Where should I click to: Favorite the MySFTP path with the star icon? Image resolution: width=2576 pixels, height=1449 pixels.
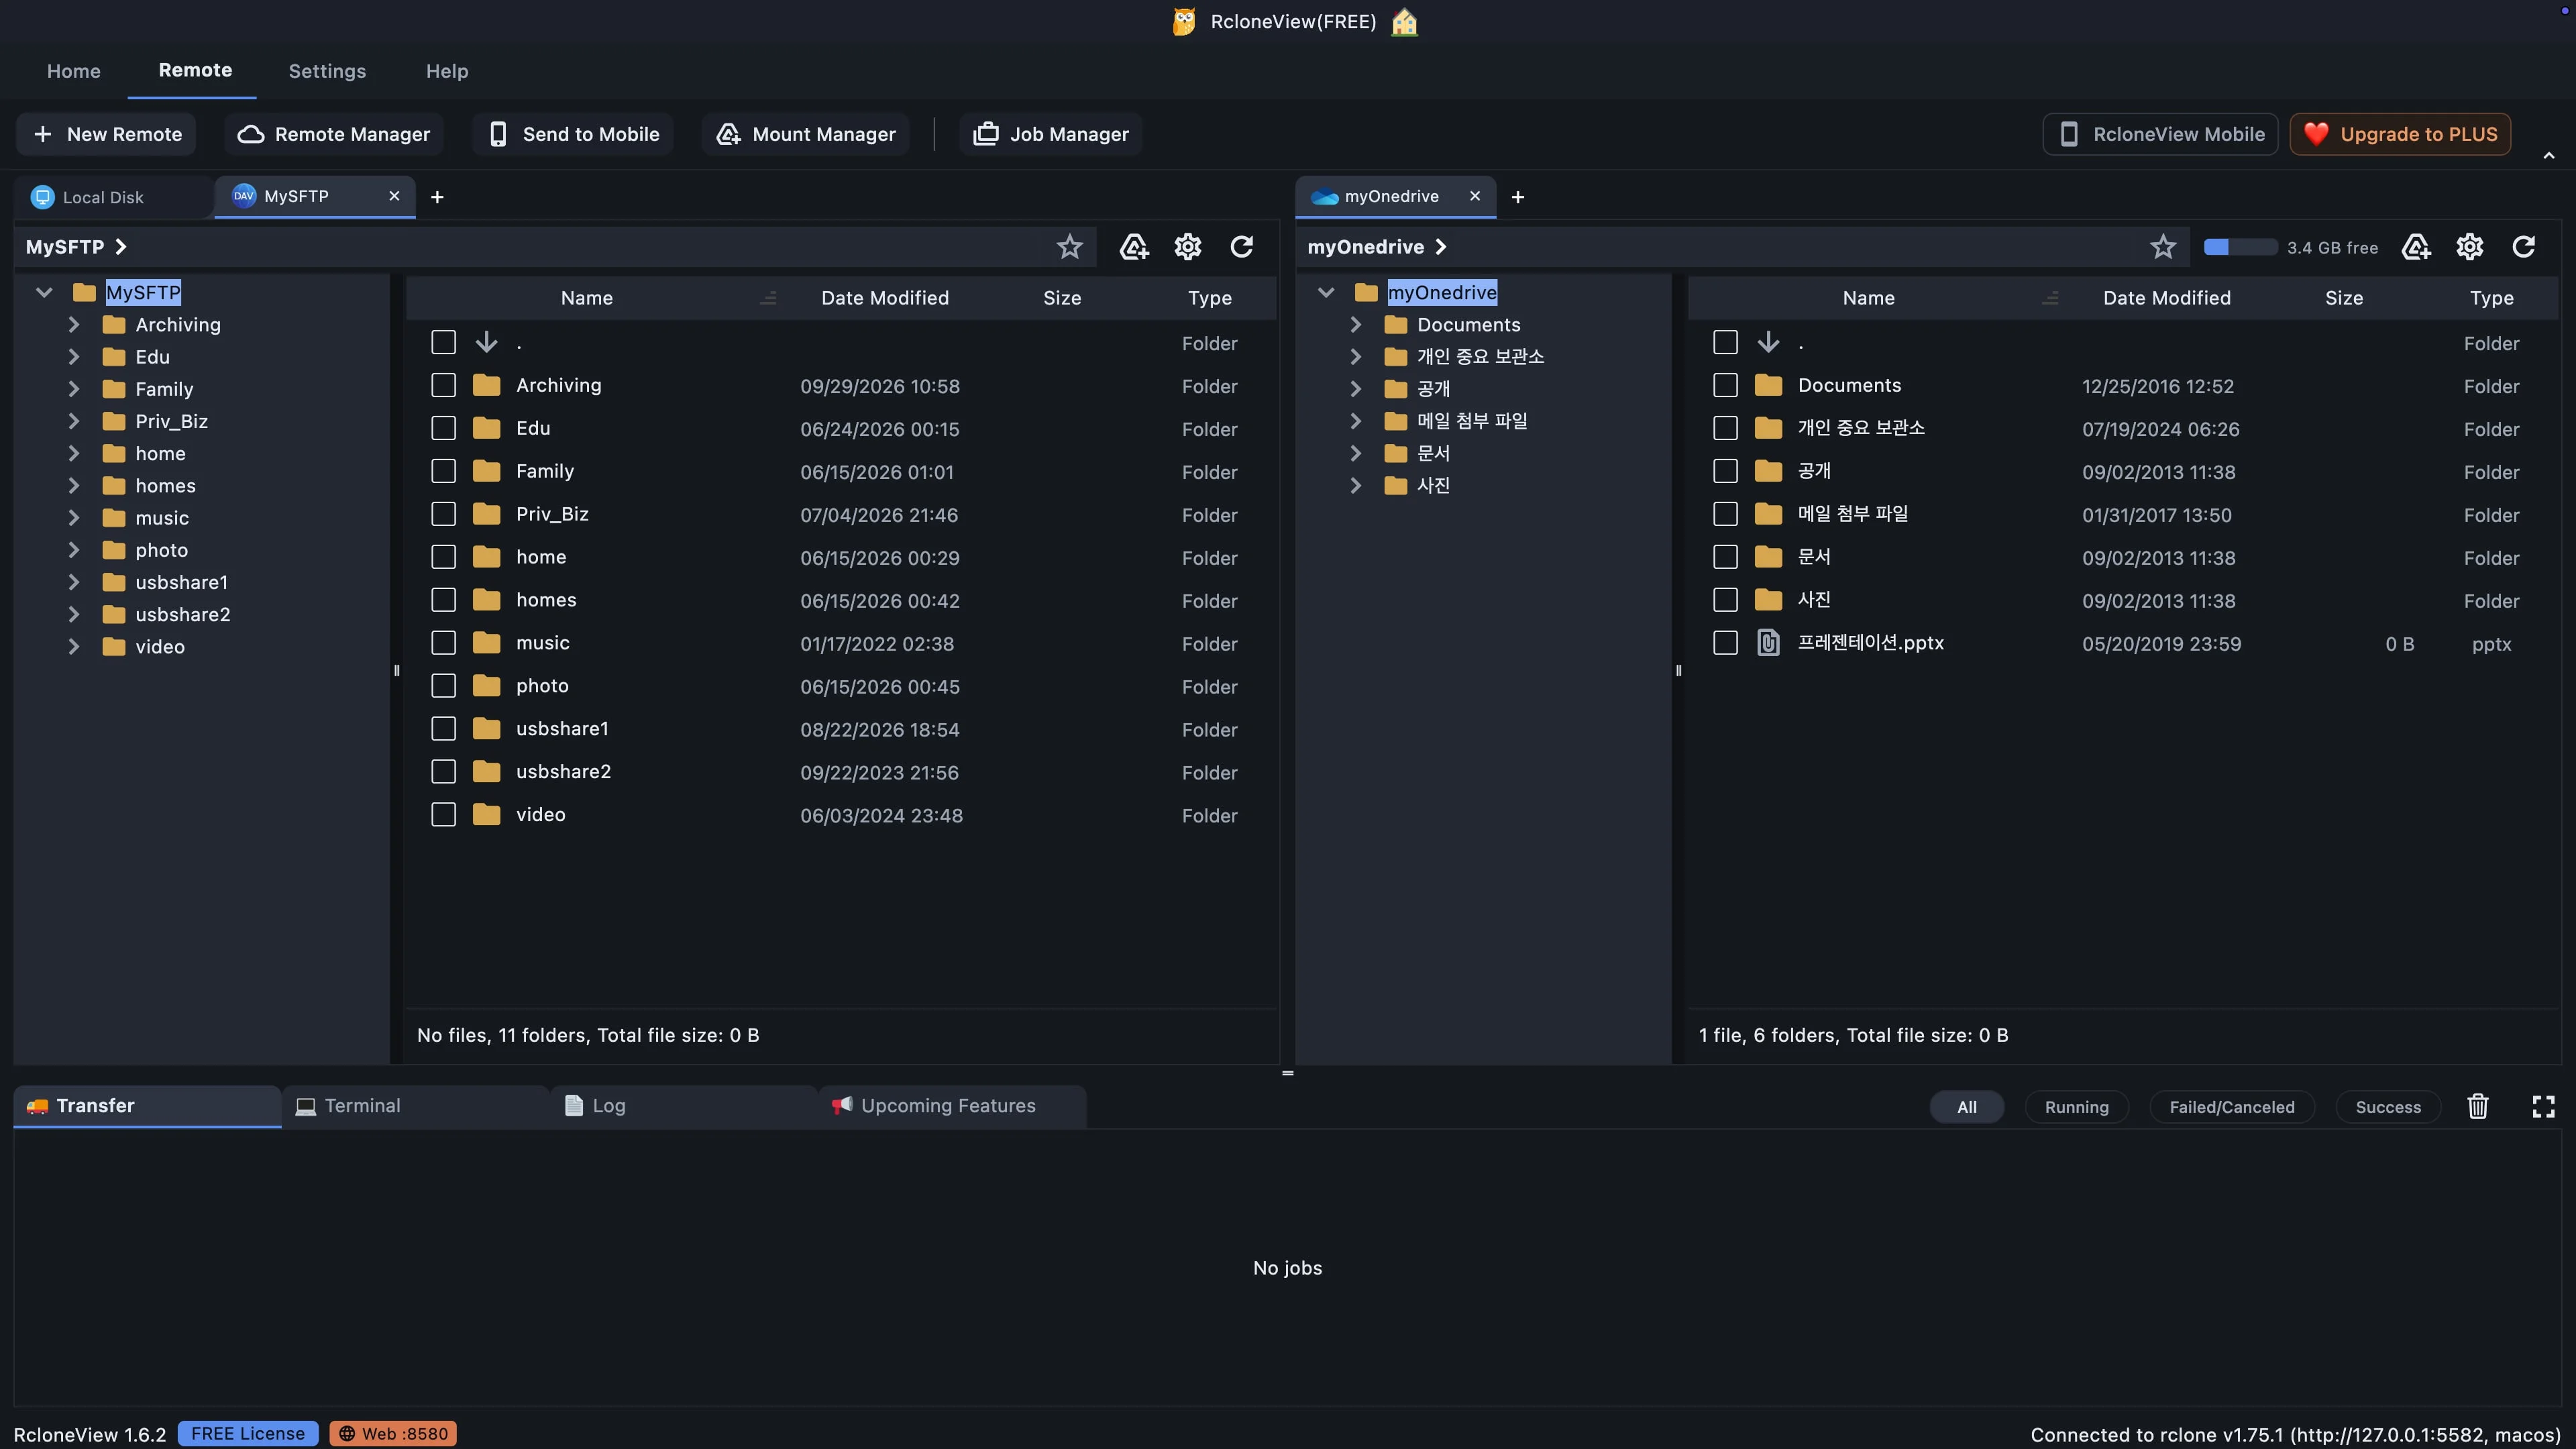coord(1069,247)
